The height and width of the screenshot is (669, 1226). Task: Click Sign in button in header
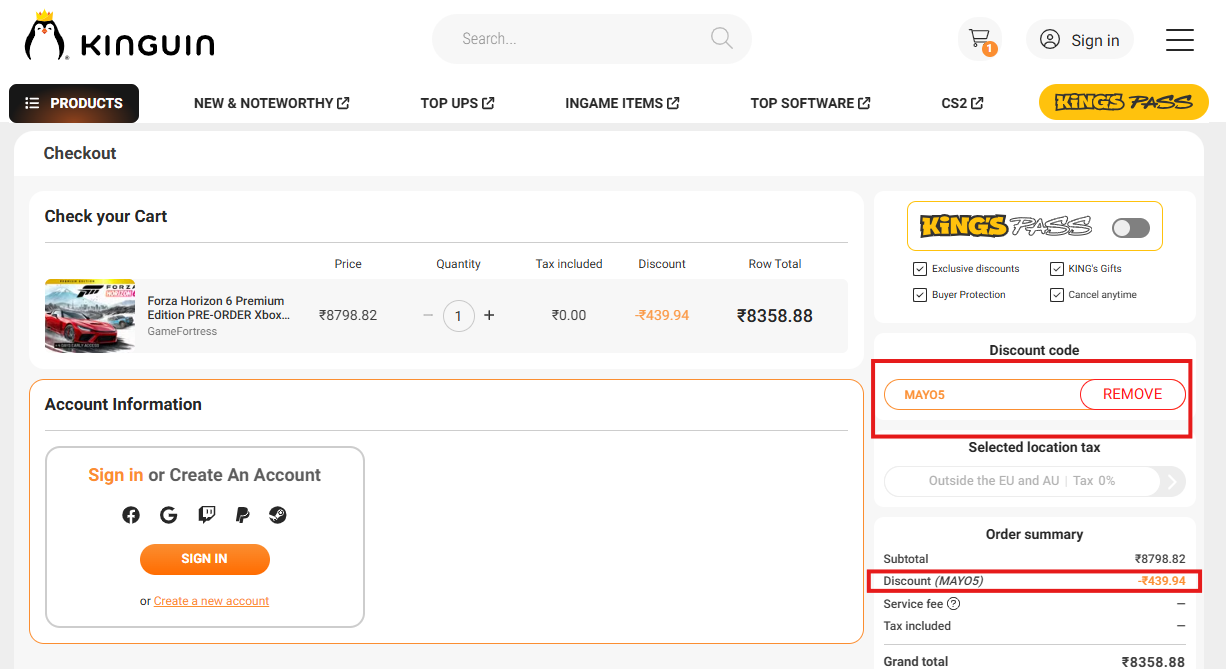pyautogui.click(x=1080, y=39)
